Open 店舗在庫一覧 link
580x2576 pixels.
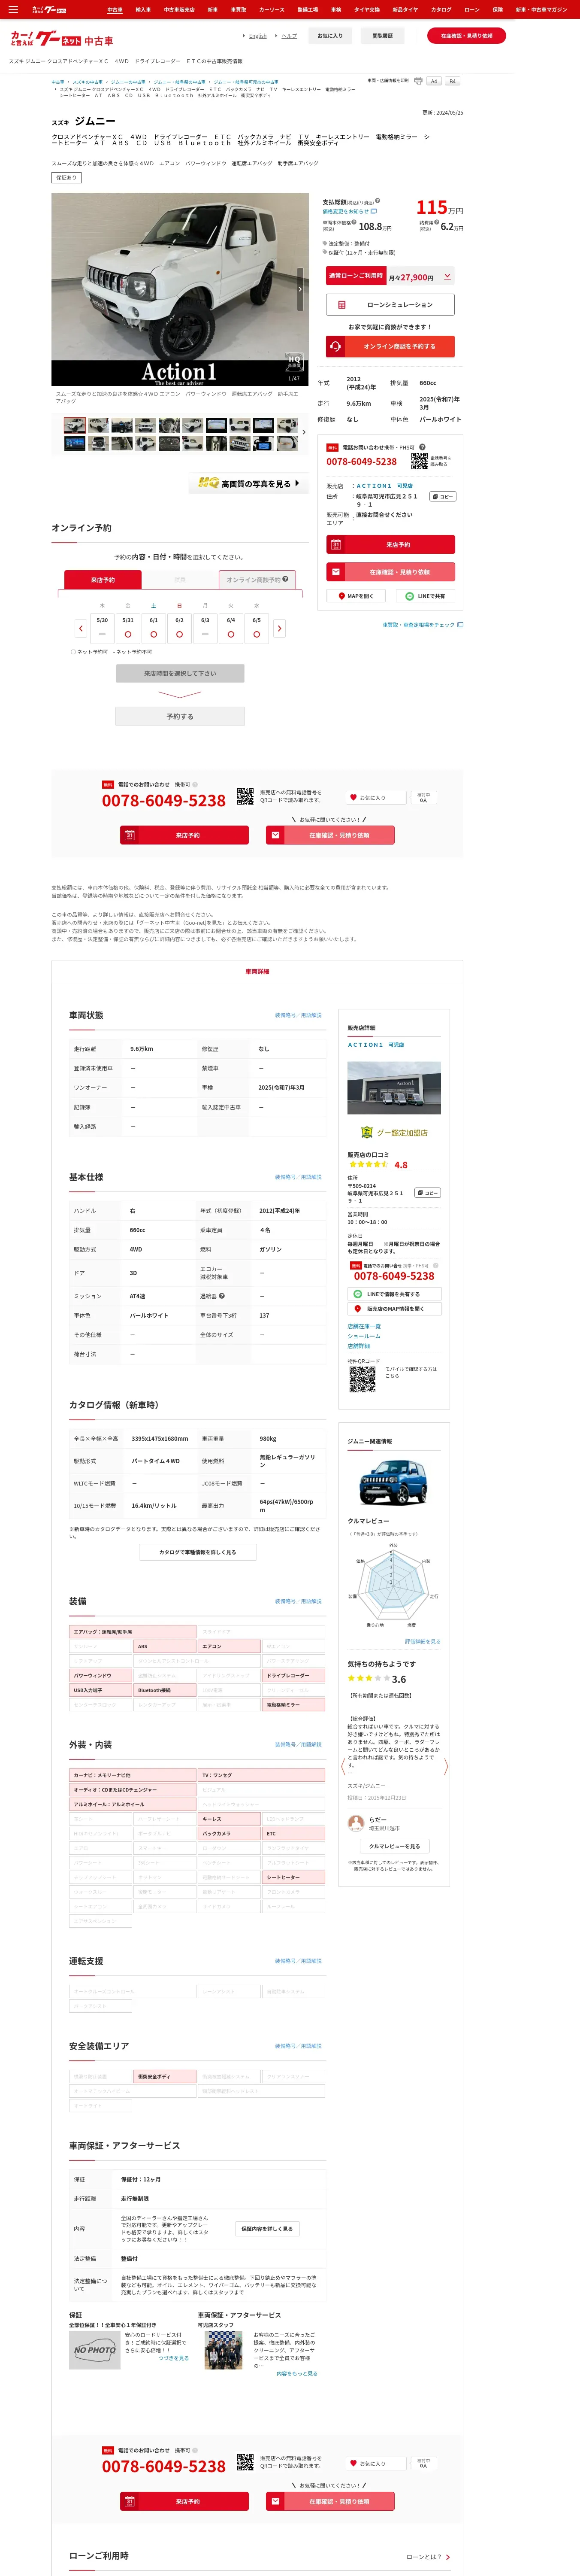click(x=364, y=1326)
